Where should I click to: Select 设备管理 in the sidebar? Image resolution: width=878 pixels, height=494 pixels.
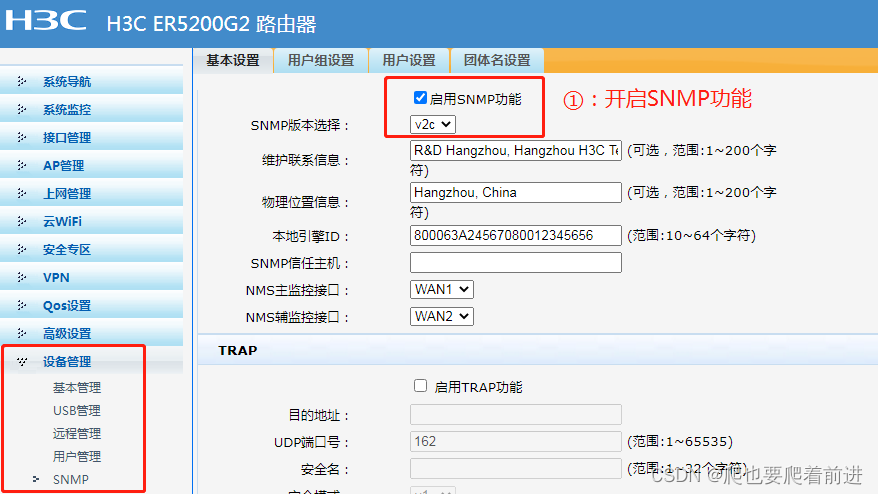[67, 362]
